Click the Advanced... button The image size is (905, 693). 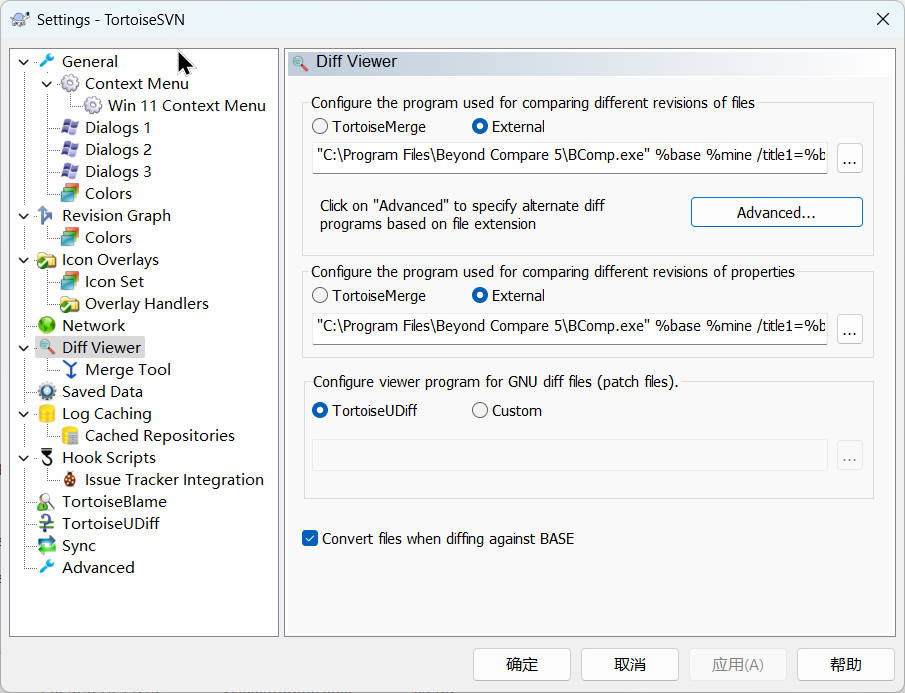click(776, 212)
